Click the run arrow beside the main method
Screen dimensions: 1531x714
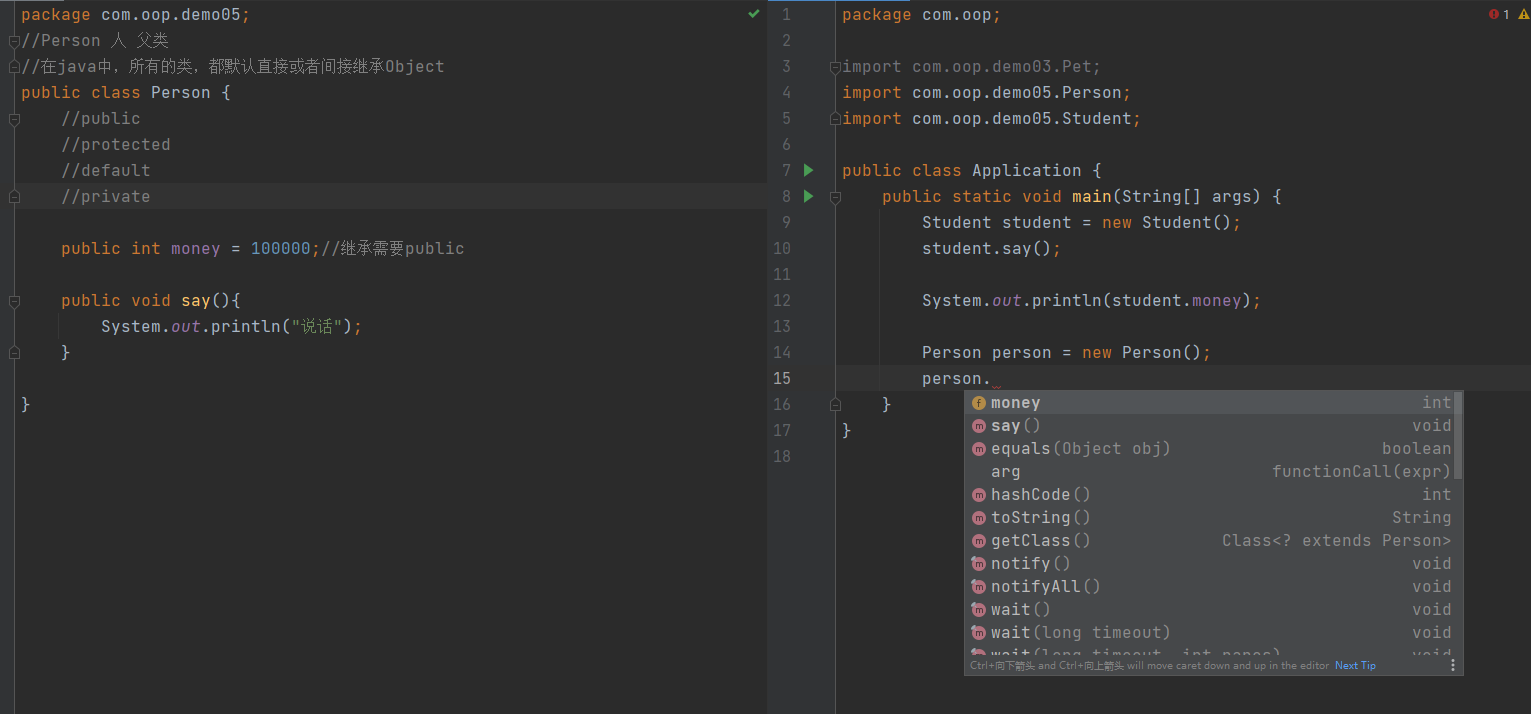coord(809,196)
